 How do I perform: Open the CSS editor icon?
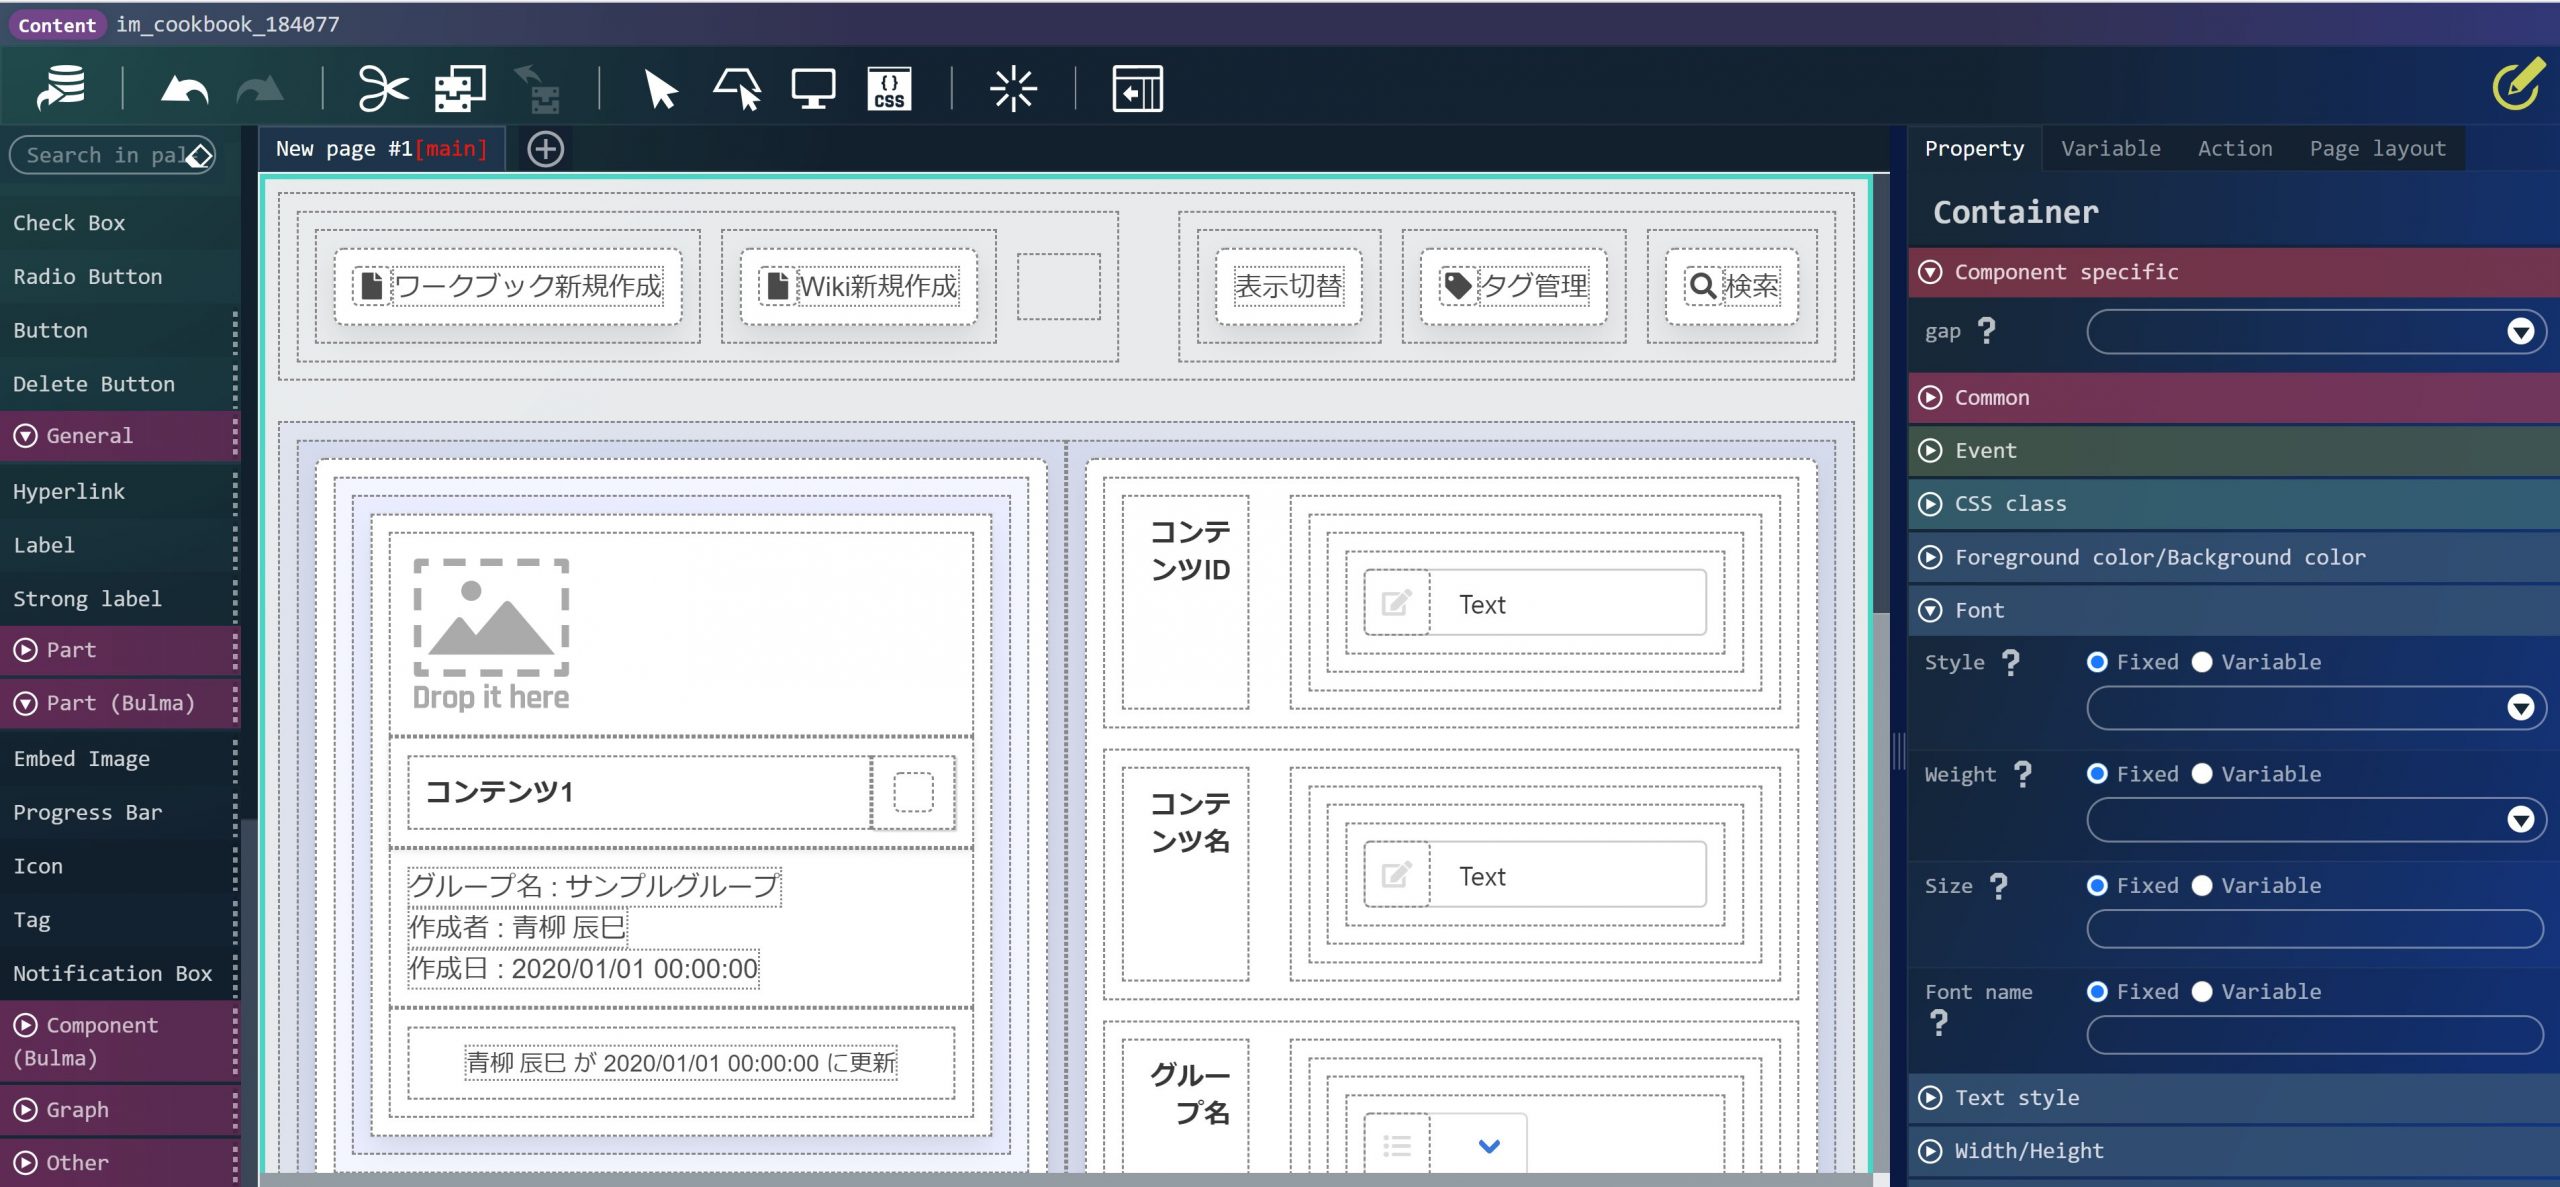tap(888, 90)
